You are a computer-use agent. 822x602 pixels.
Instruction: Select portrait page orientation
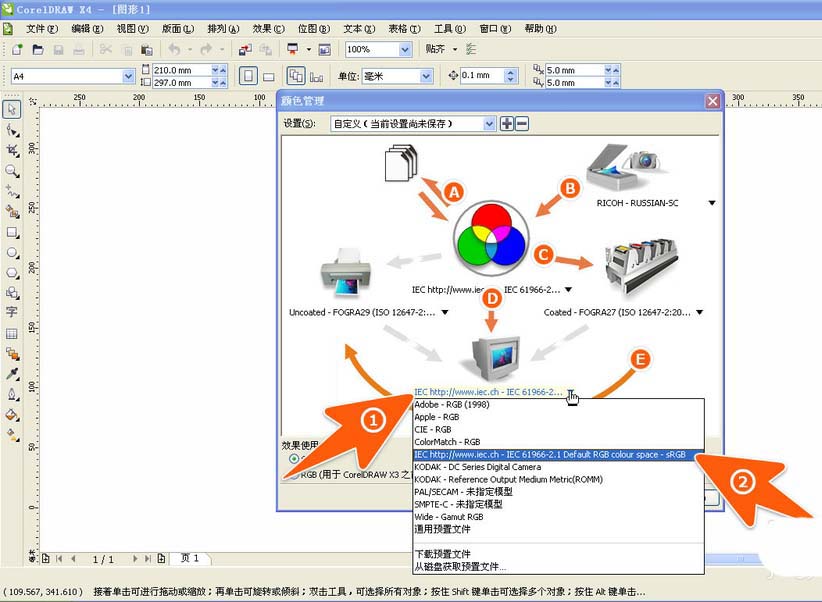248,76
